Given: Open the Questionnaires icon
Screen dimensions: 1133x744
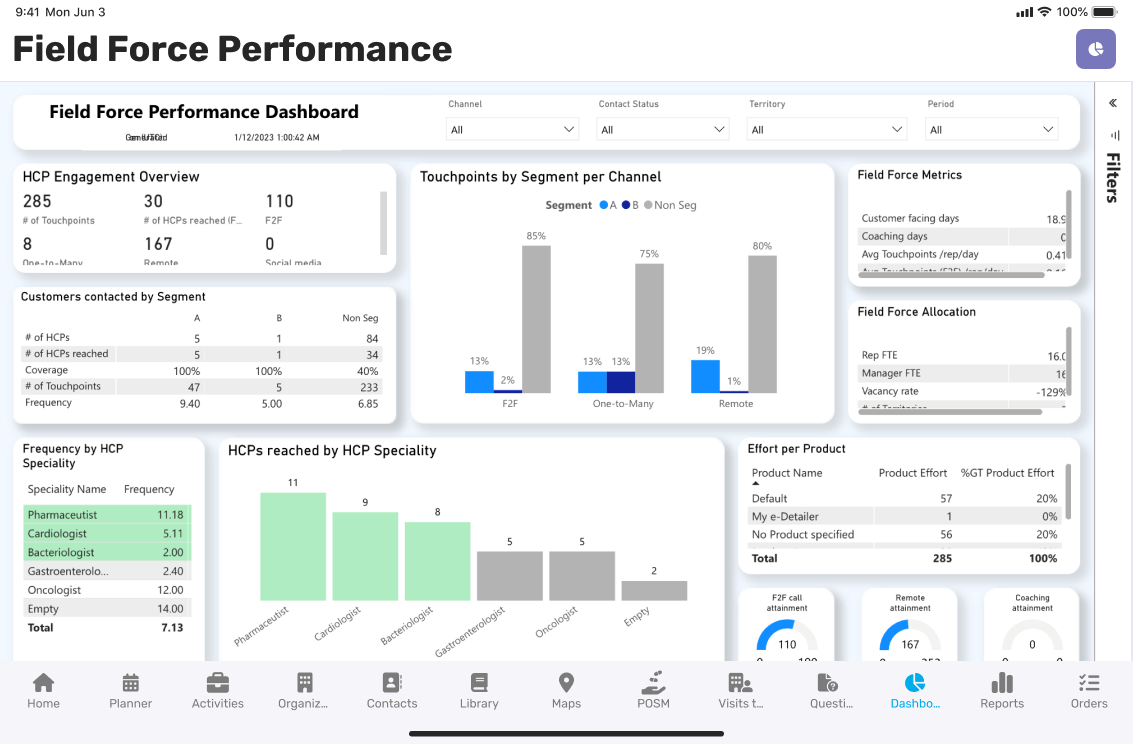Looking at the screenshot, I should [827, 682].
